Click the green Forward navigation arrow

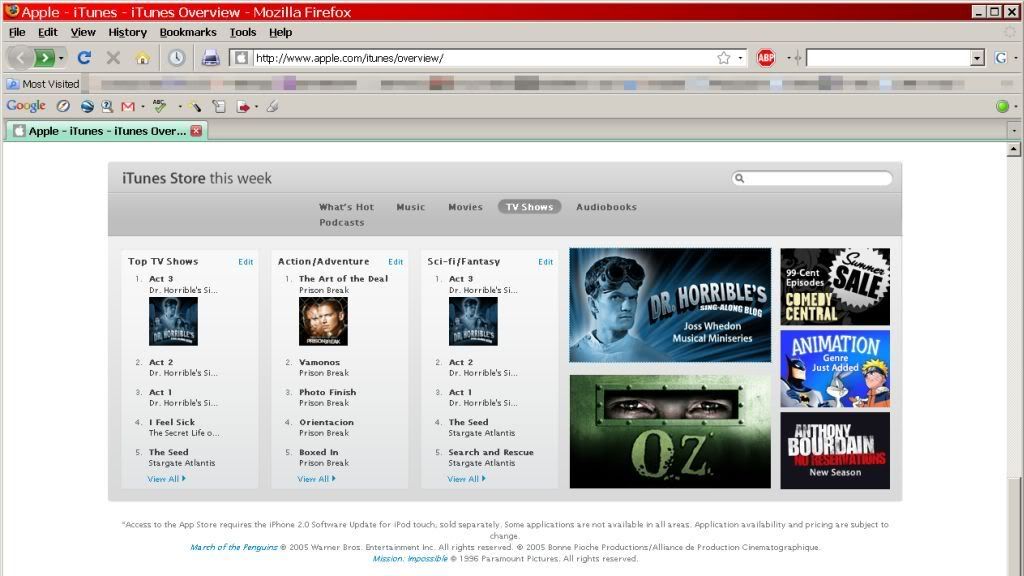pos(44,58)
